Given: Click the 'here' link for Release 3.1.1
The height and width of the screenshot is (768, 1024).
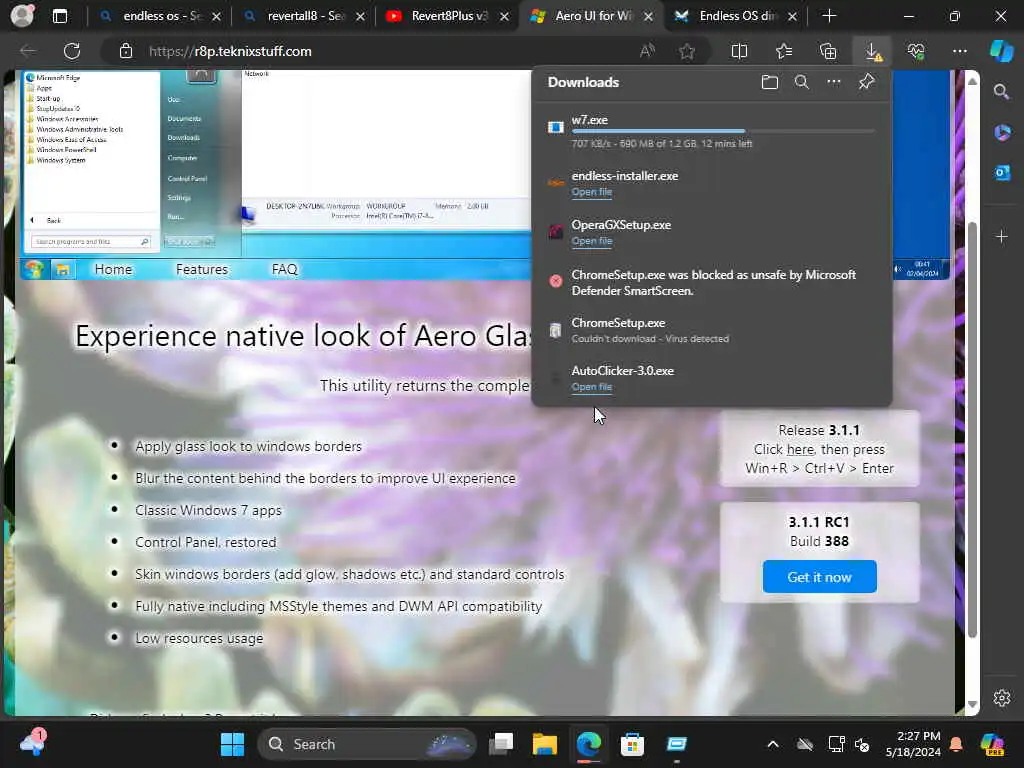Looking at the screenshot, I should [x=800, y=449].
